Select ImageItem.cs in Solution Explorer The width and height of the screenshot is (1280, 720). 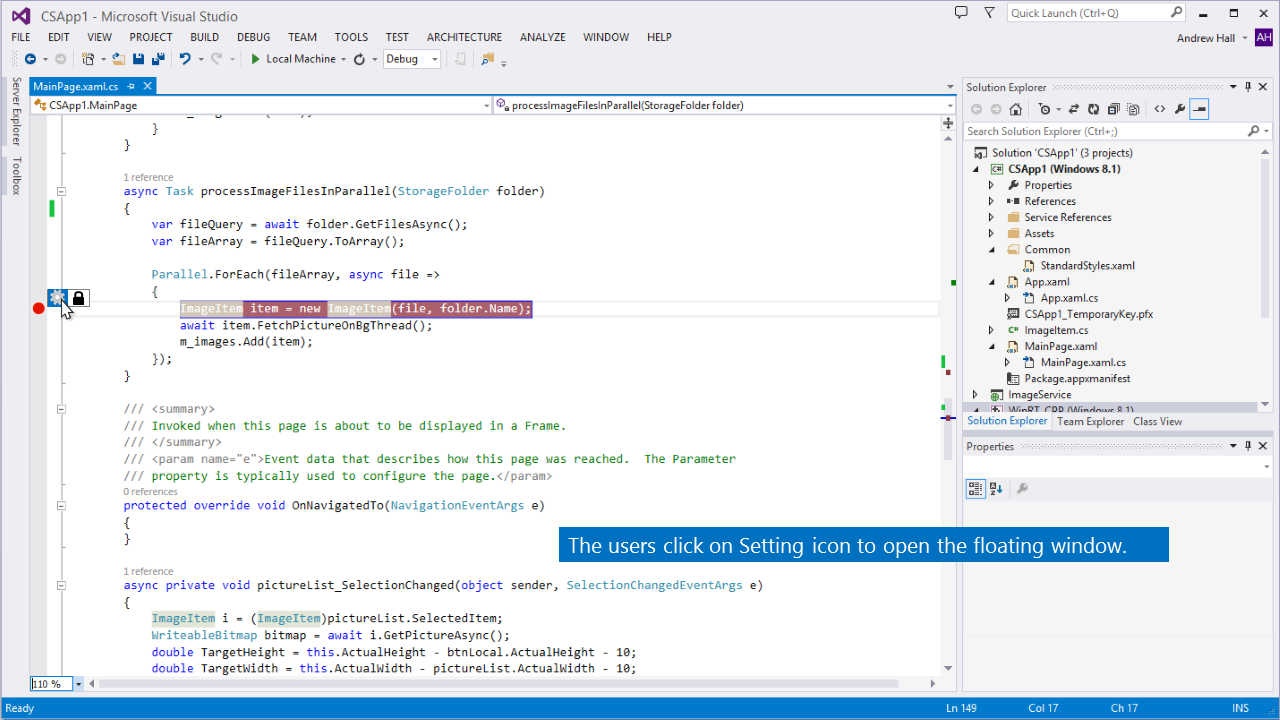1056,330
